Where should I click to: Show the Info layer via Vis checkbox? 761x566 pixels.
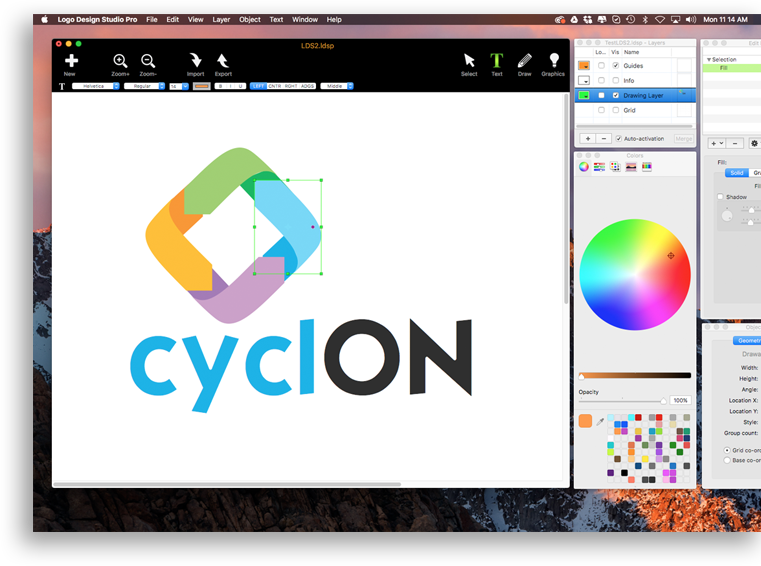coord(615,81)
